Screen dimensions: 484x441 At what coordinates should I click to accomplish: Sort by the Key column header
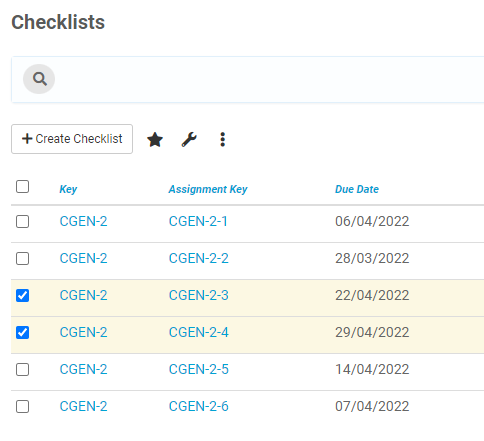click(68, 189)
